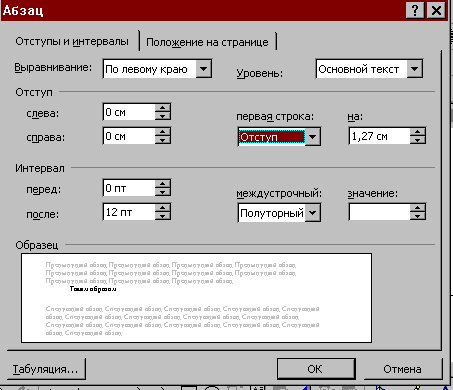Open the Выравнивание alignment dropdown
The height and width of the screenshot is (390, 453).
pos(203,69)
